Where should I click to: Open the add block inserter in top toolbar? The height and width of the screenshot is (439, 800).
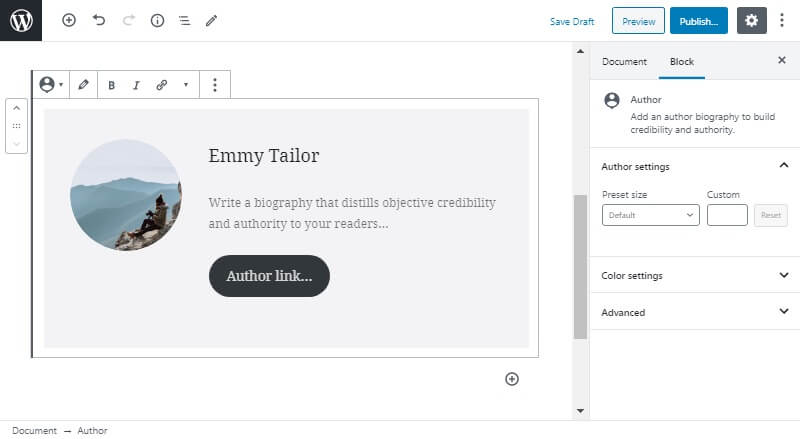pos(69,20)
